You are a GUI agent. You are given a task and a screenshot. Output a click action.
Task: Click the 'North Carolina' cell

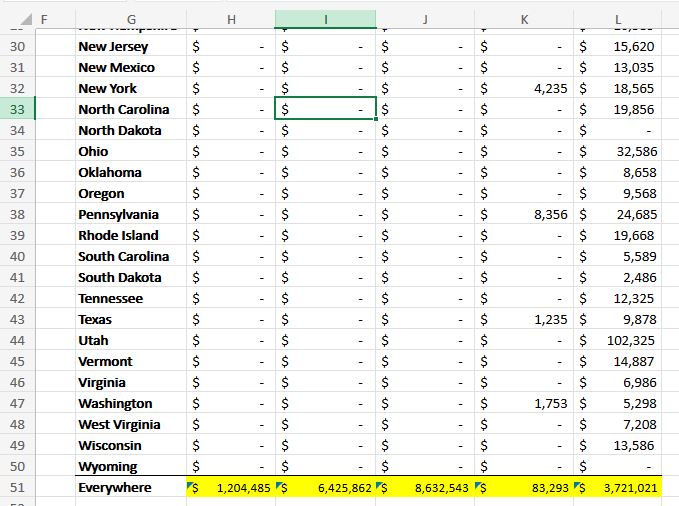point(131,109)
